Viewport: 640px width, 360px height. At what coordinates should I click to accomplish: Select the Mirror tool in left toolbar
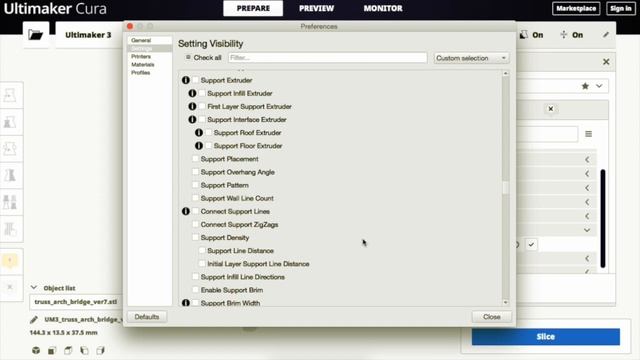pos(10,175)
